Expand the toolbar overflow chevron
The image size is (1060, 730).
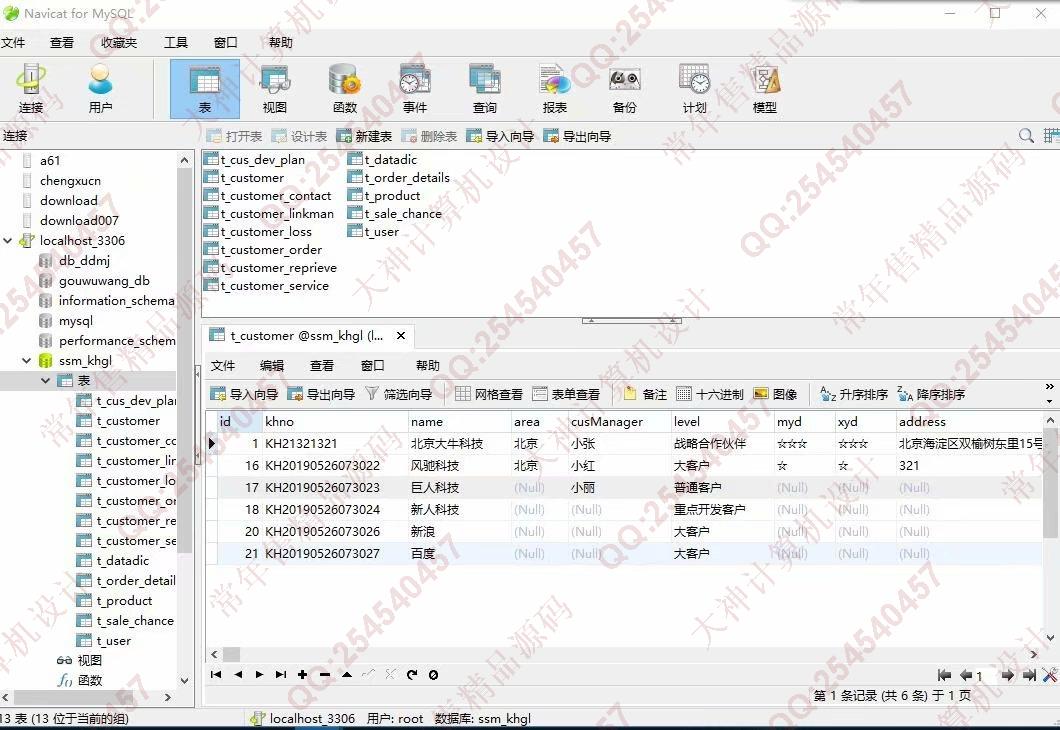(1049, 387)
